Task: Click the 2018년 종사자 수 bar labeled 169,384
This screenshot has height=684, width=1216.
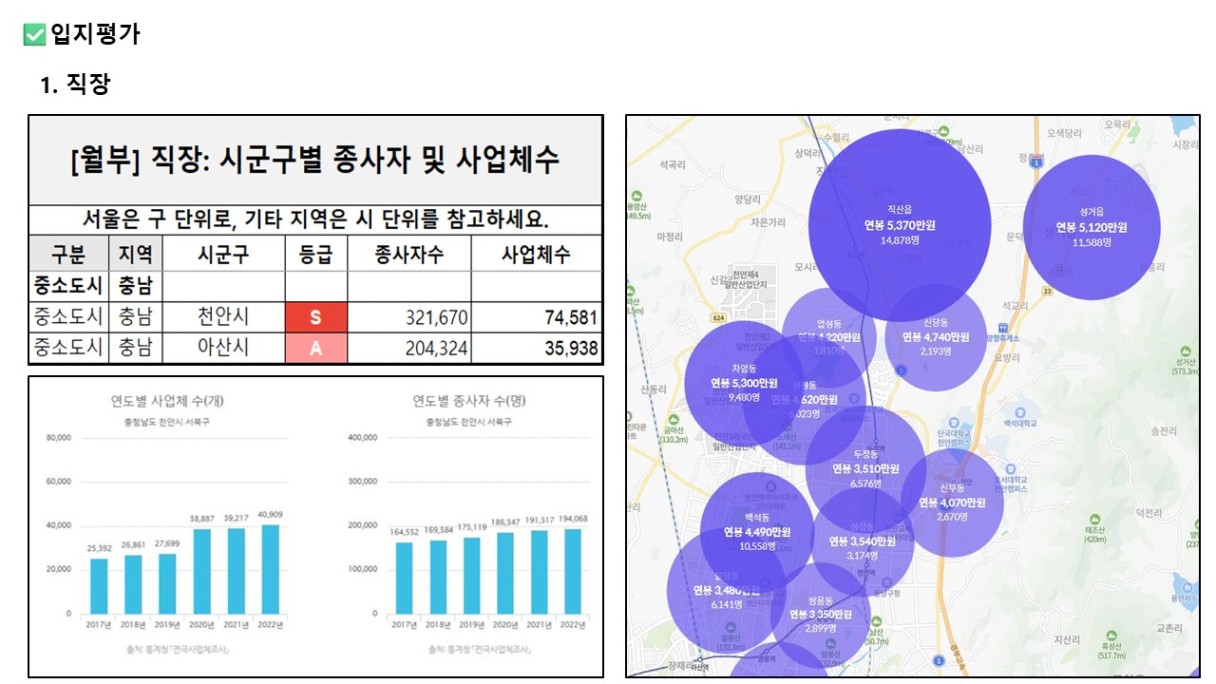Action: point(437,577)
